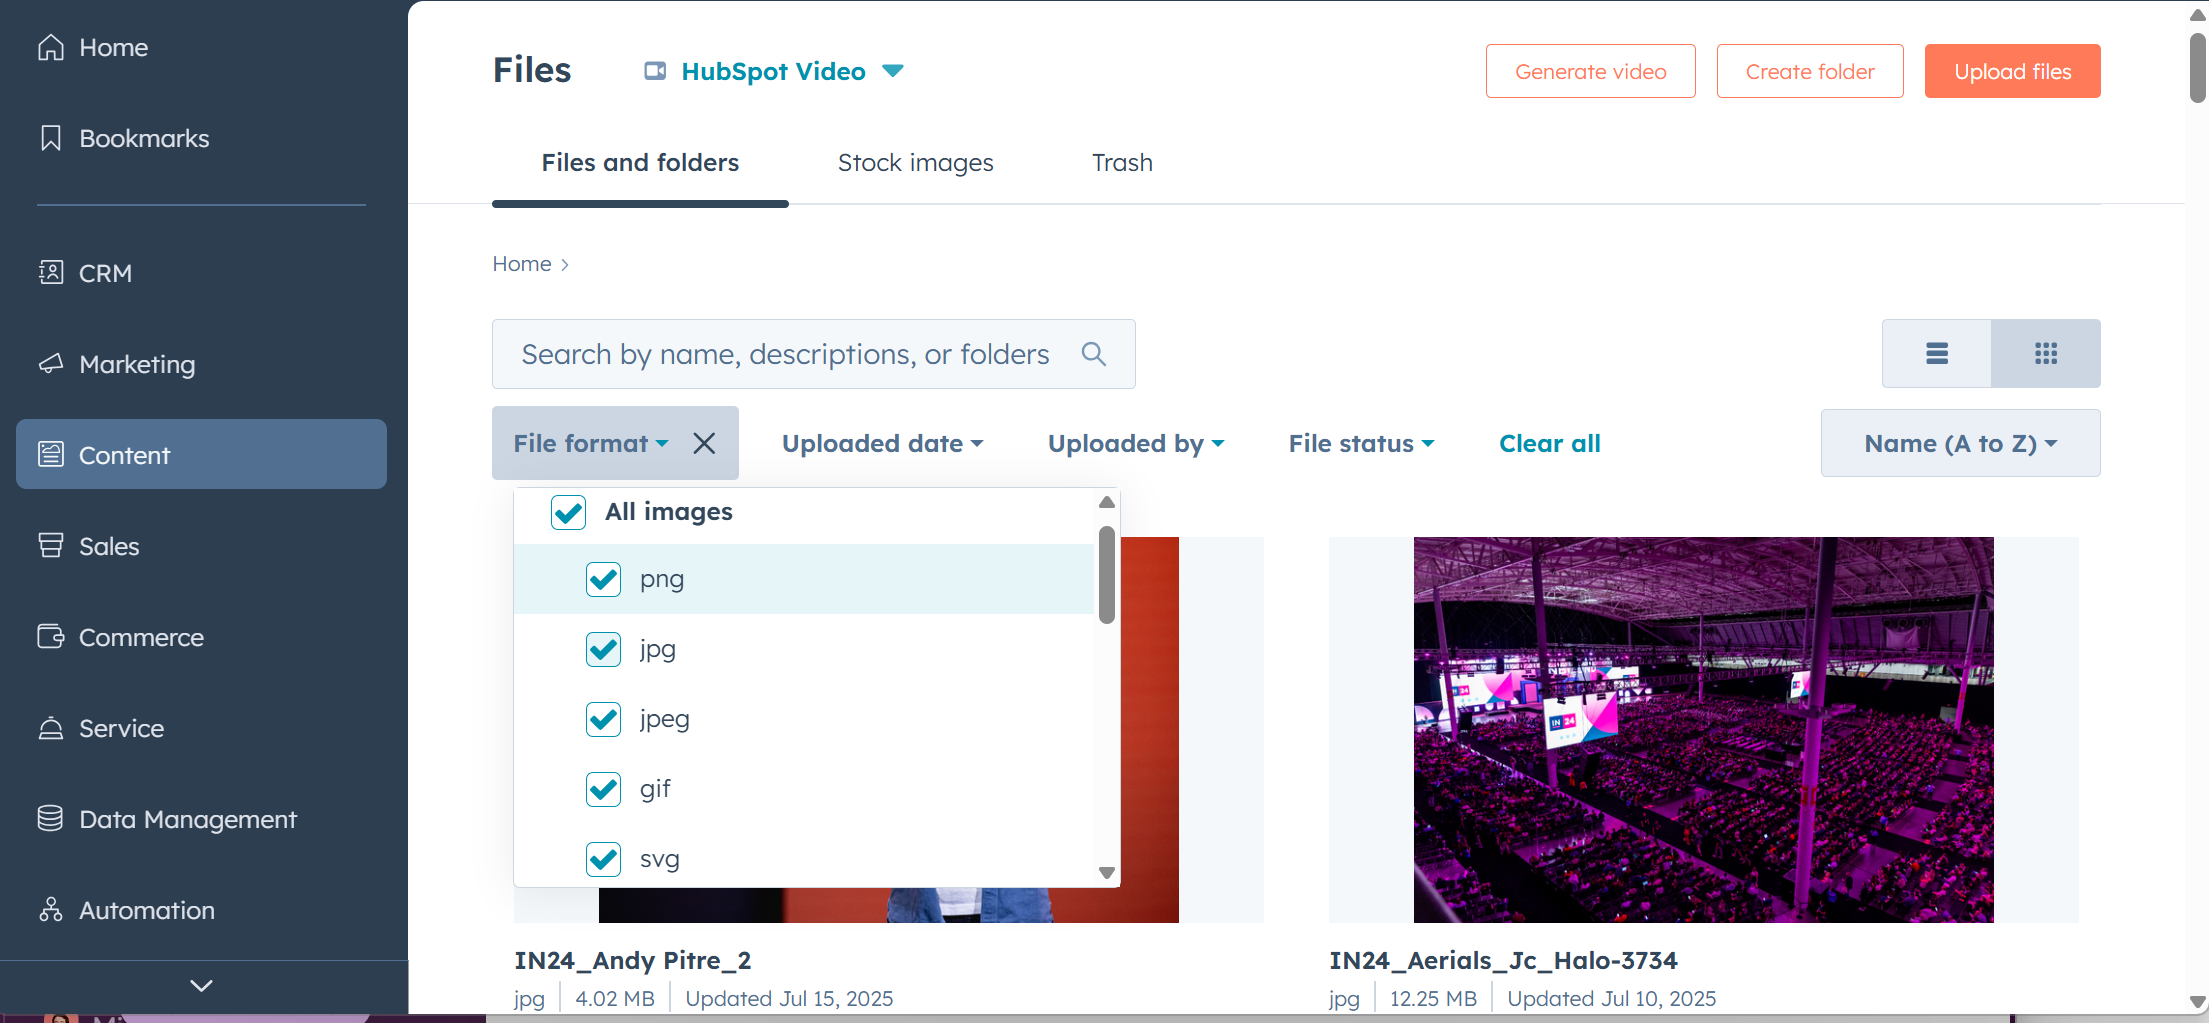Switch to grid view layout
This screenshot has width=2209, height=1023.
[2045, 354]
